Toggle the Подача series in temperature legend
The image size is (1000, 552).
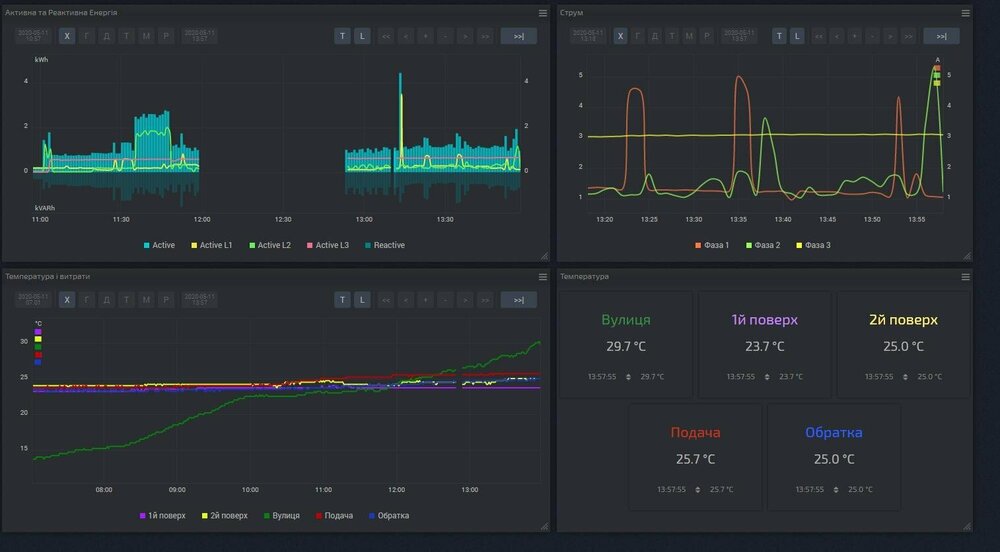pyautogui.click(x=334, y=516)
